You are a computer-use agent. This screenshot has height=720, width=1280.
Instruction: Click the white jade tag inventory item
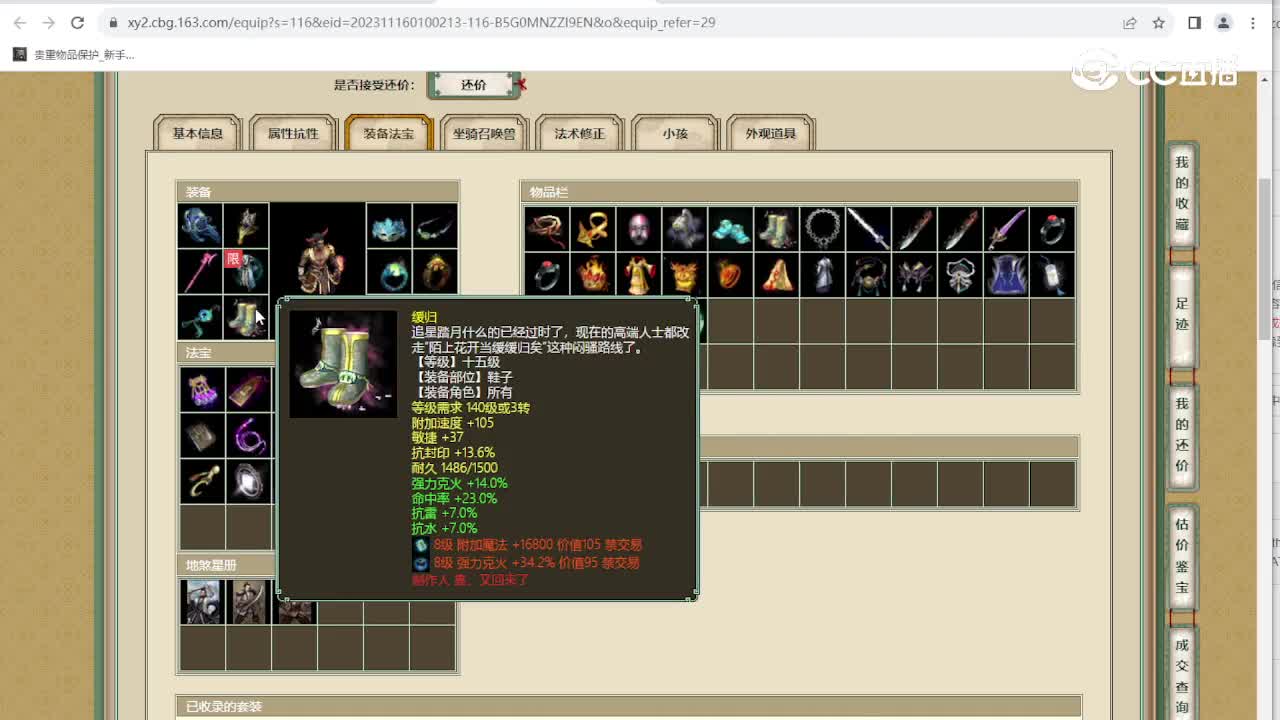click(1053, 275)
